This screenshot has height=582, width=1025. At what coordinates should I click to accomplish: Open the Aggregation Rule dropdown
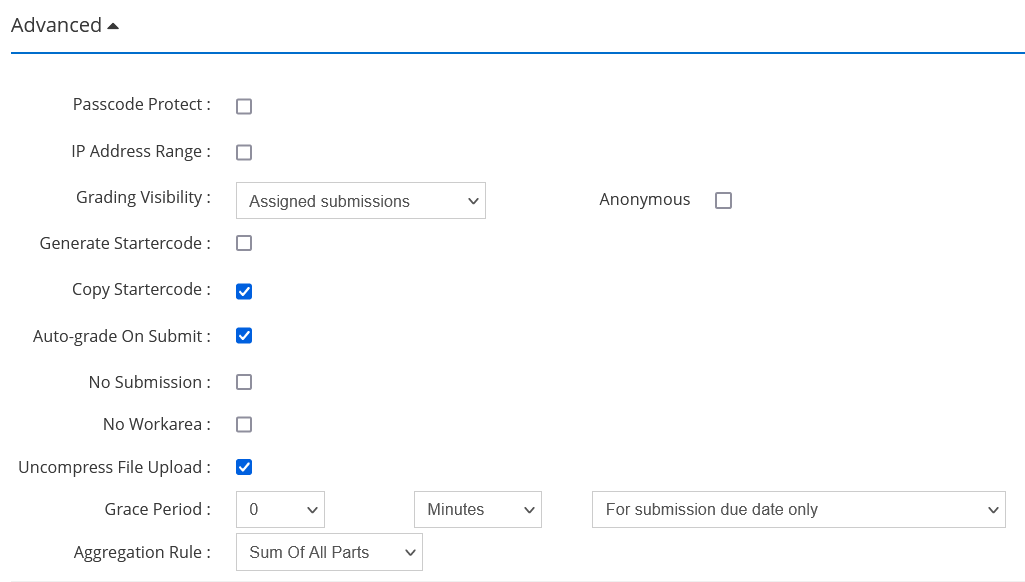click(x=329, y=552)
